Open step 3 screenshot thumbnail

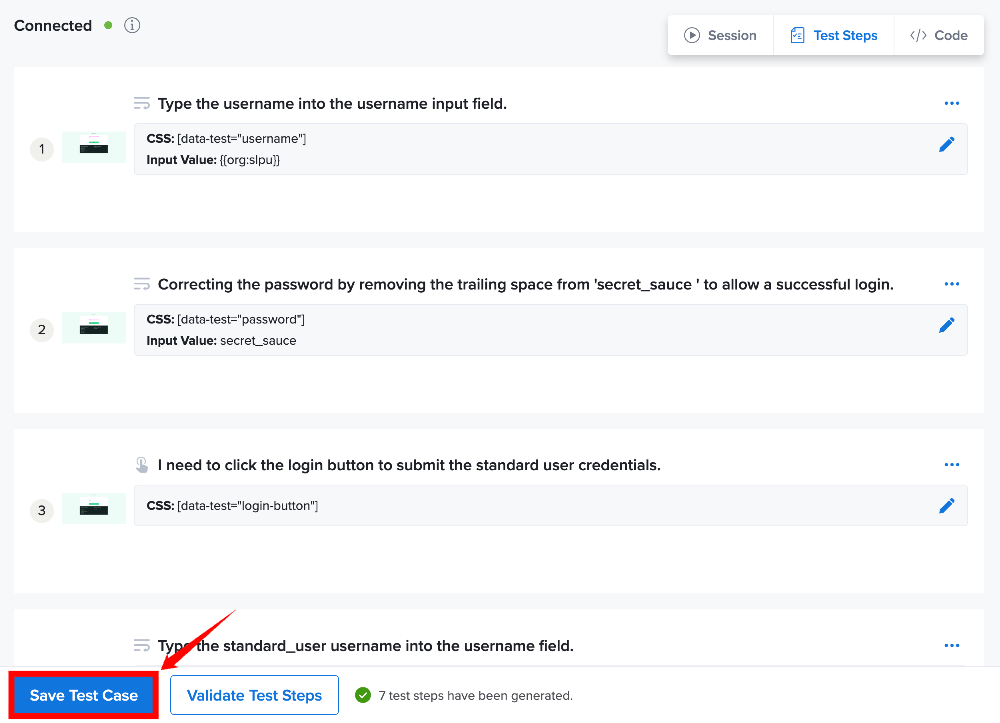click(94, 509)
